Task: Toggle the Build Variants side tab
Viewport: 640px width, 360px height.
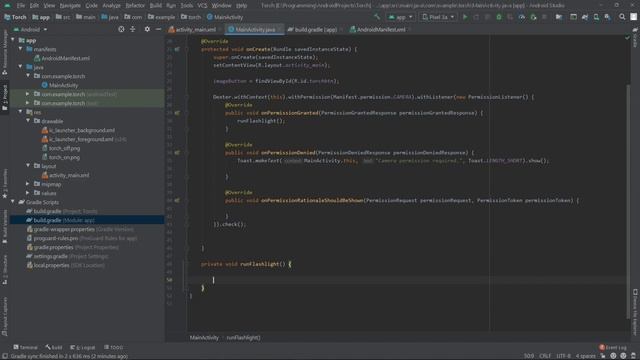Action: 4,227
